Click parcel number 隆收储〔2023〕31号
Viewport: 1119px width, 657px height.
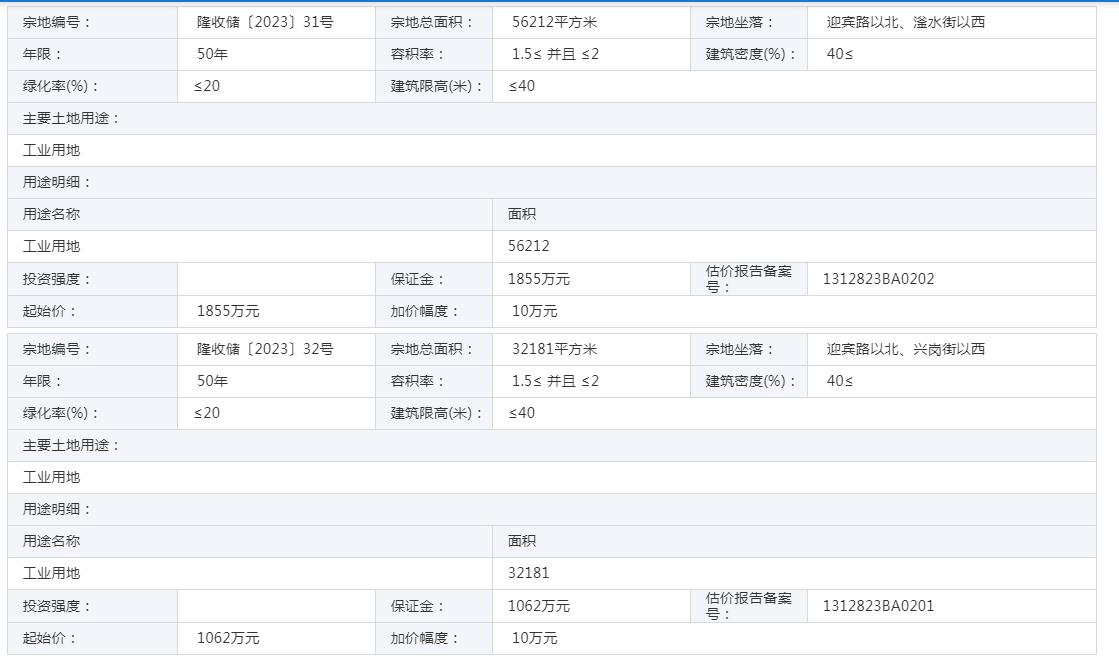264,22
